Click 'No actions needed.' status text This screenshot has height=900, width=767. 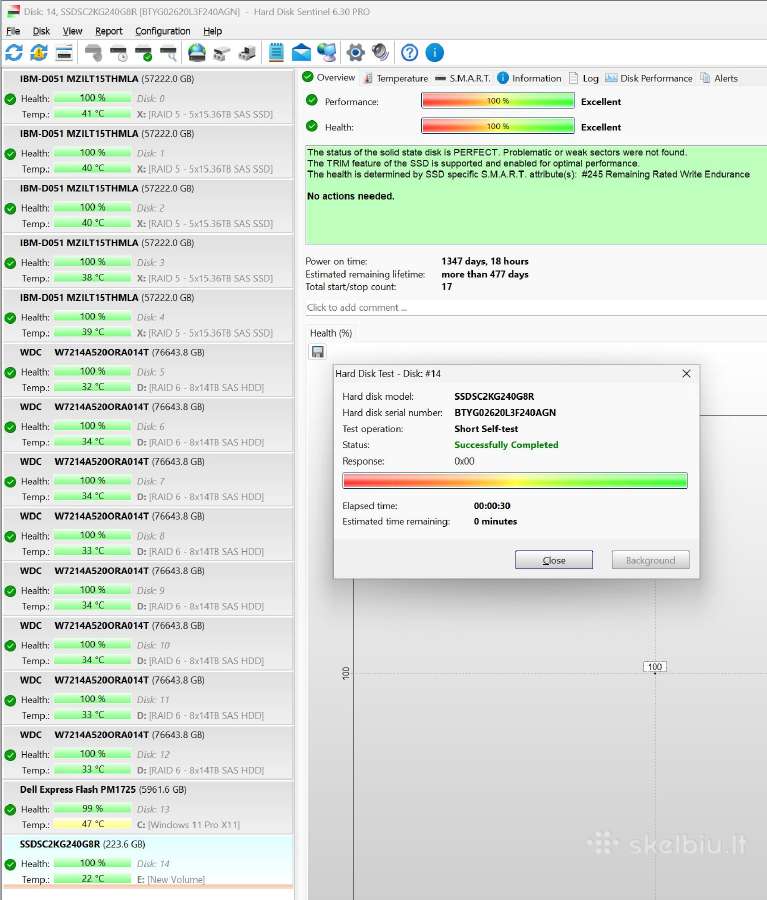(x=350, y=196)
